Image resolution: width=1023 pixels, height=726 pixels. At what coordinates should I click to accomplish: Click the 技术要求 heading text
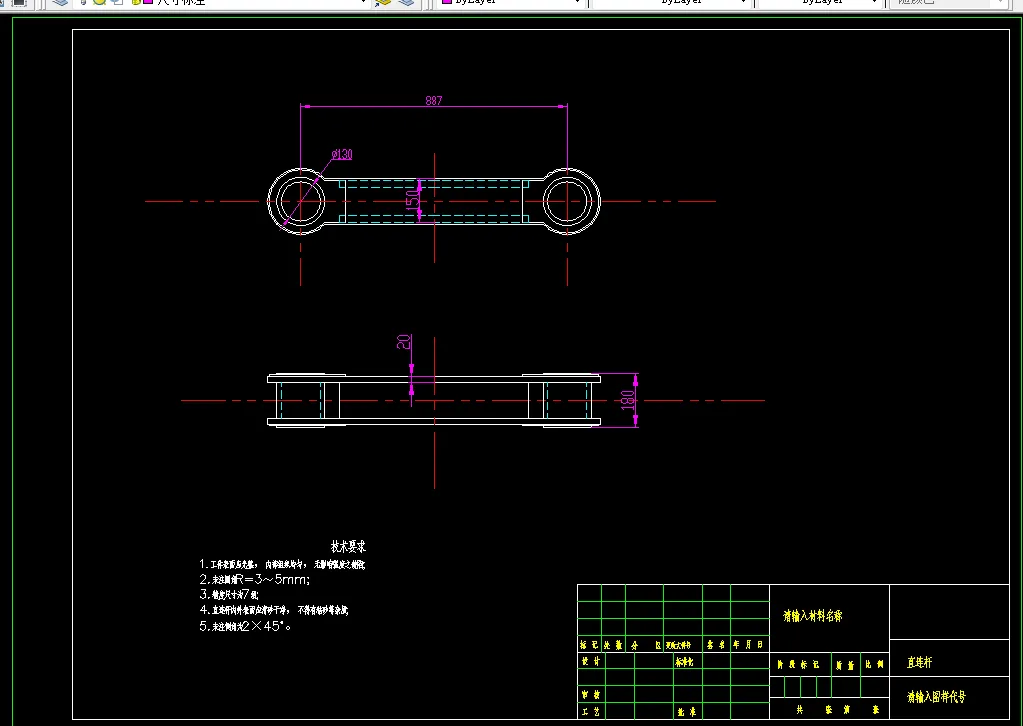click(348, 547)
